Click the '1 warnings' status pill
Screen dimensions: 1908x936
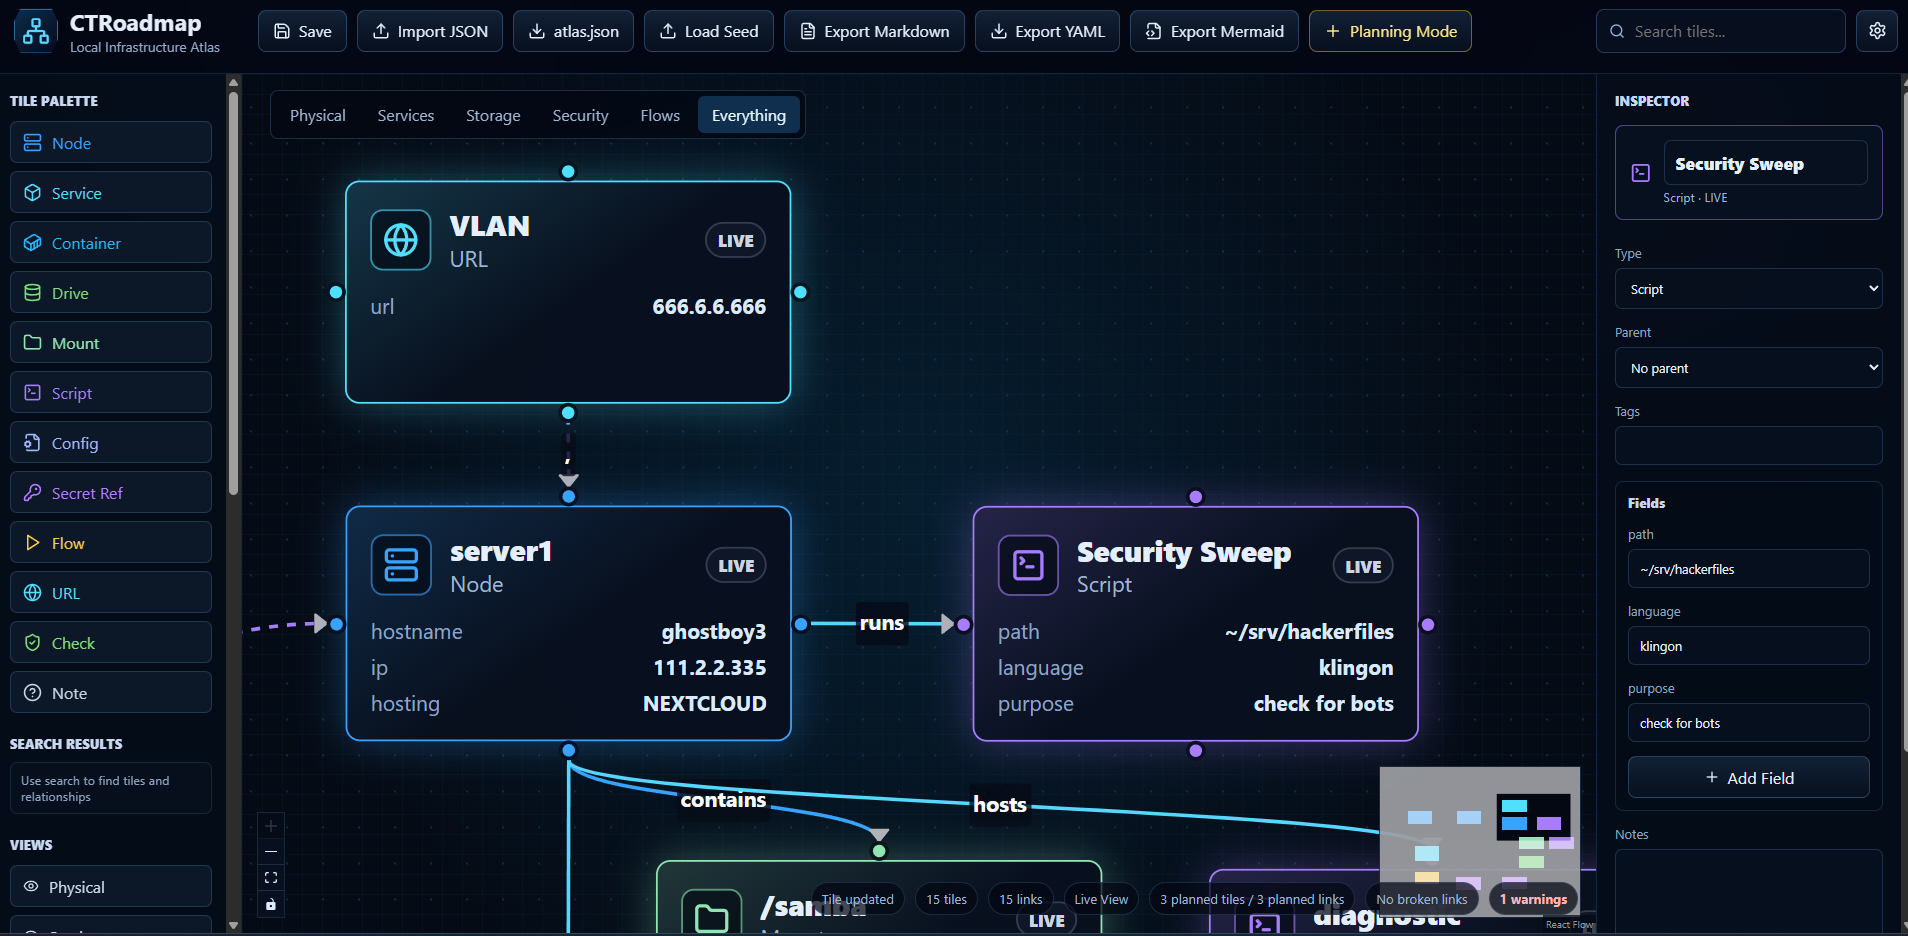[x=1533, y=899]
